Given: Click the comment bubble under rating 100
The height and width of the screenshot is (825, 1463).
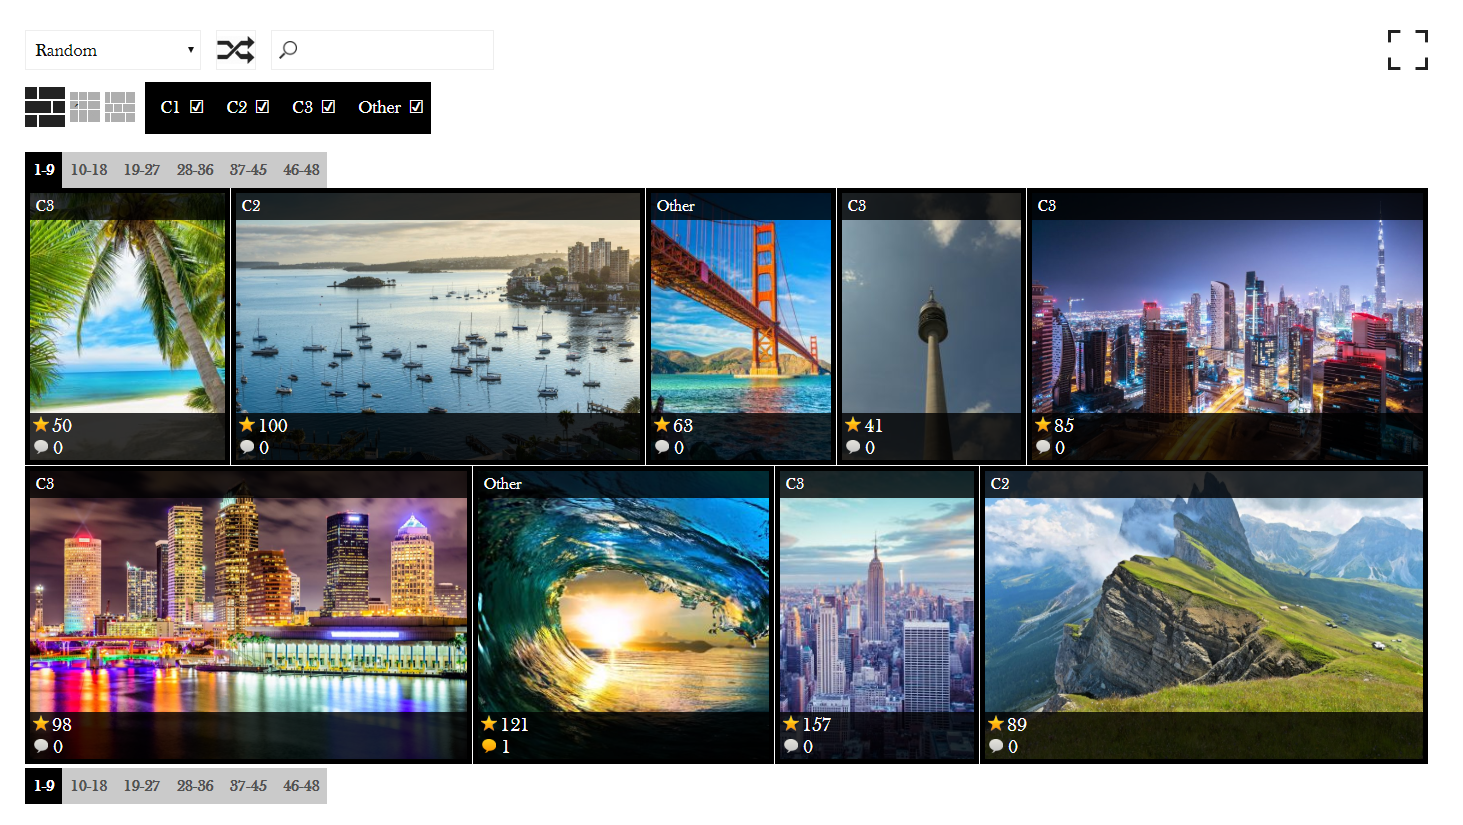Looking at the screenshot, I should (x=247, y=447).
